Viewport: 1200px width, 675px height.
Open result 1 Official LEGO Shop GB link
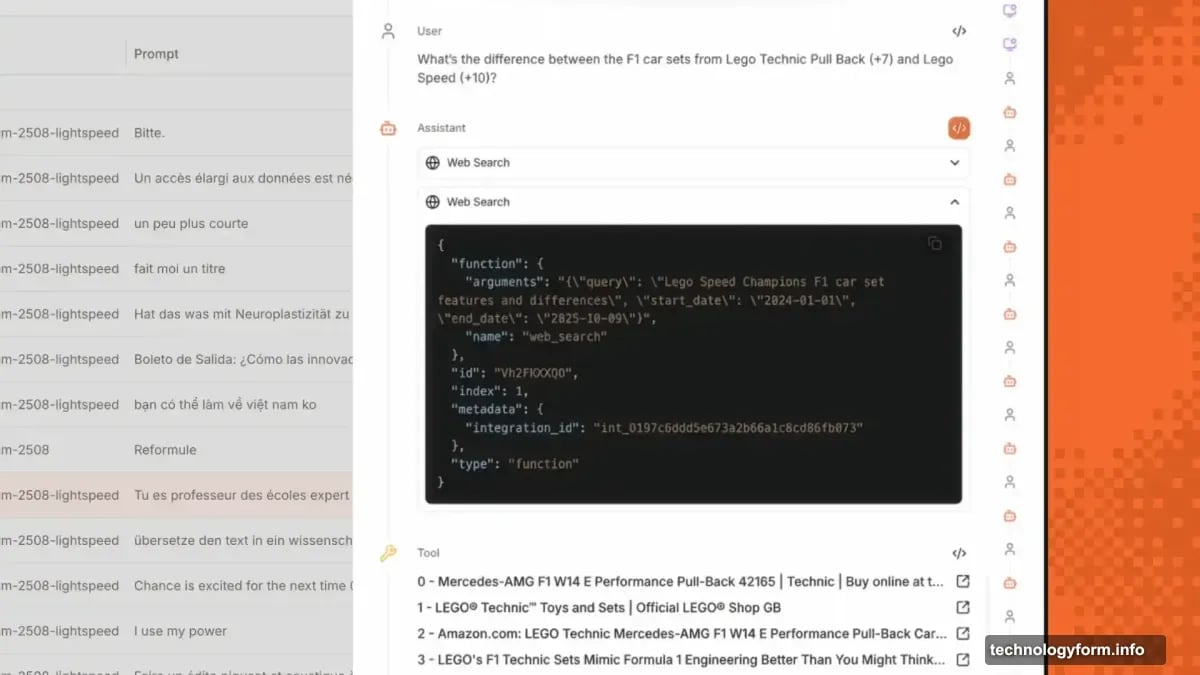click(599, 607)
